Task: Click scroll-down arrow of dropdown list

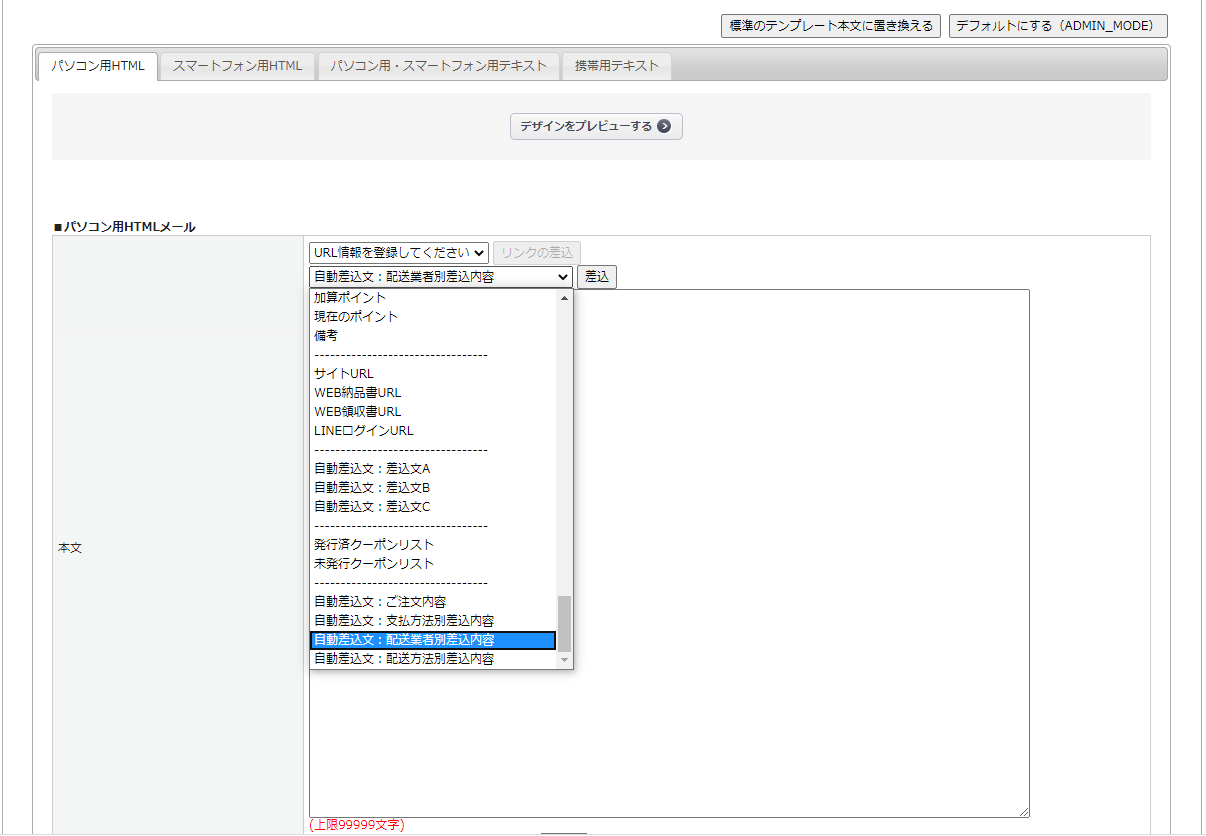Action: coord(564,660)
